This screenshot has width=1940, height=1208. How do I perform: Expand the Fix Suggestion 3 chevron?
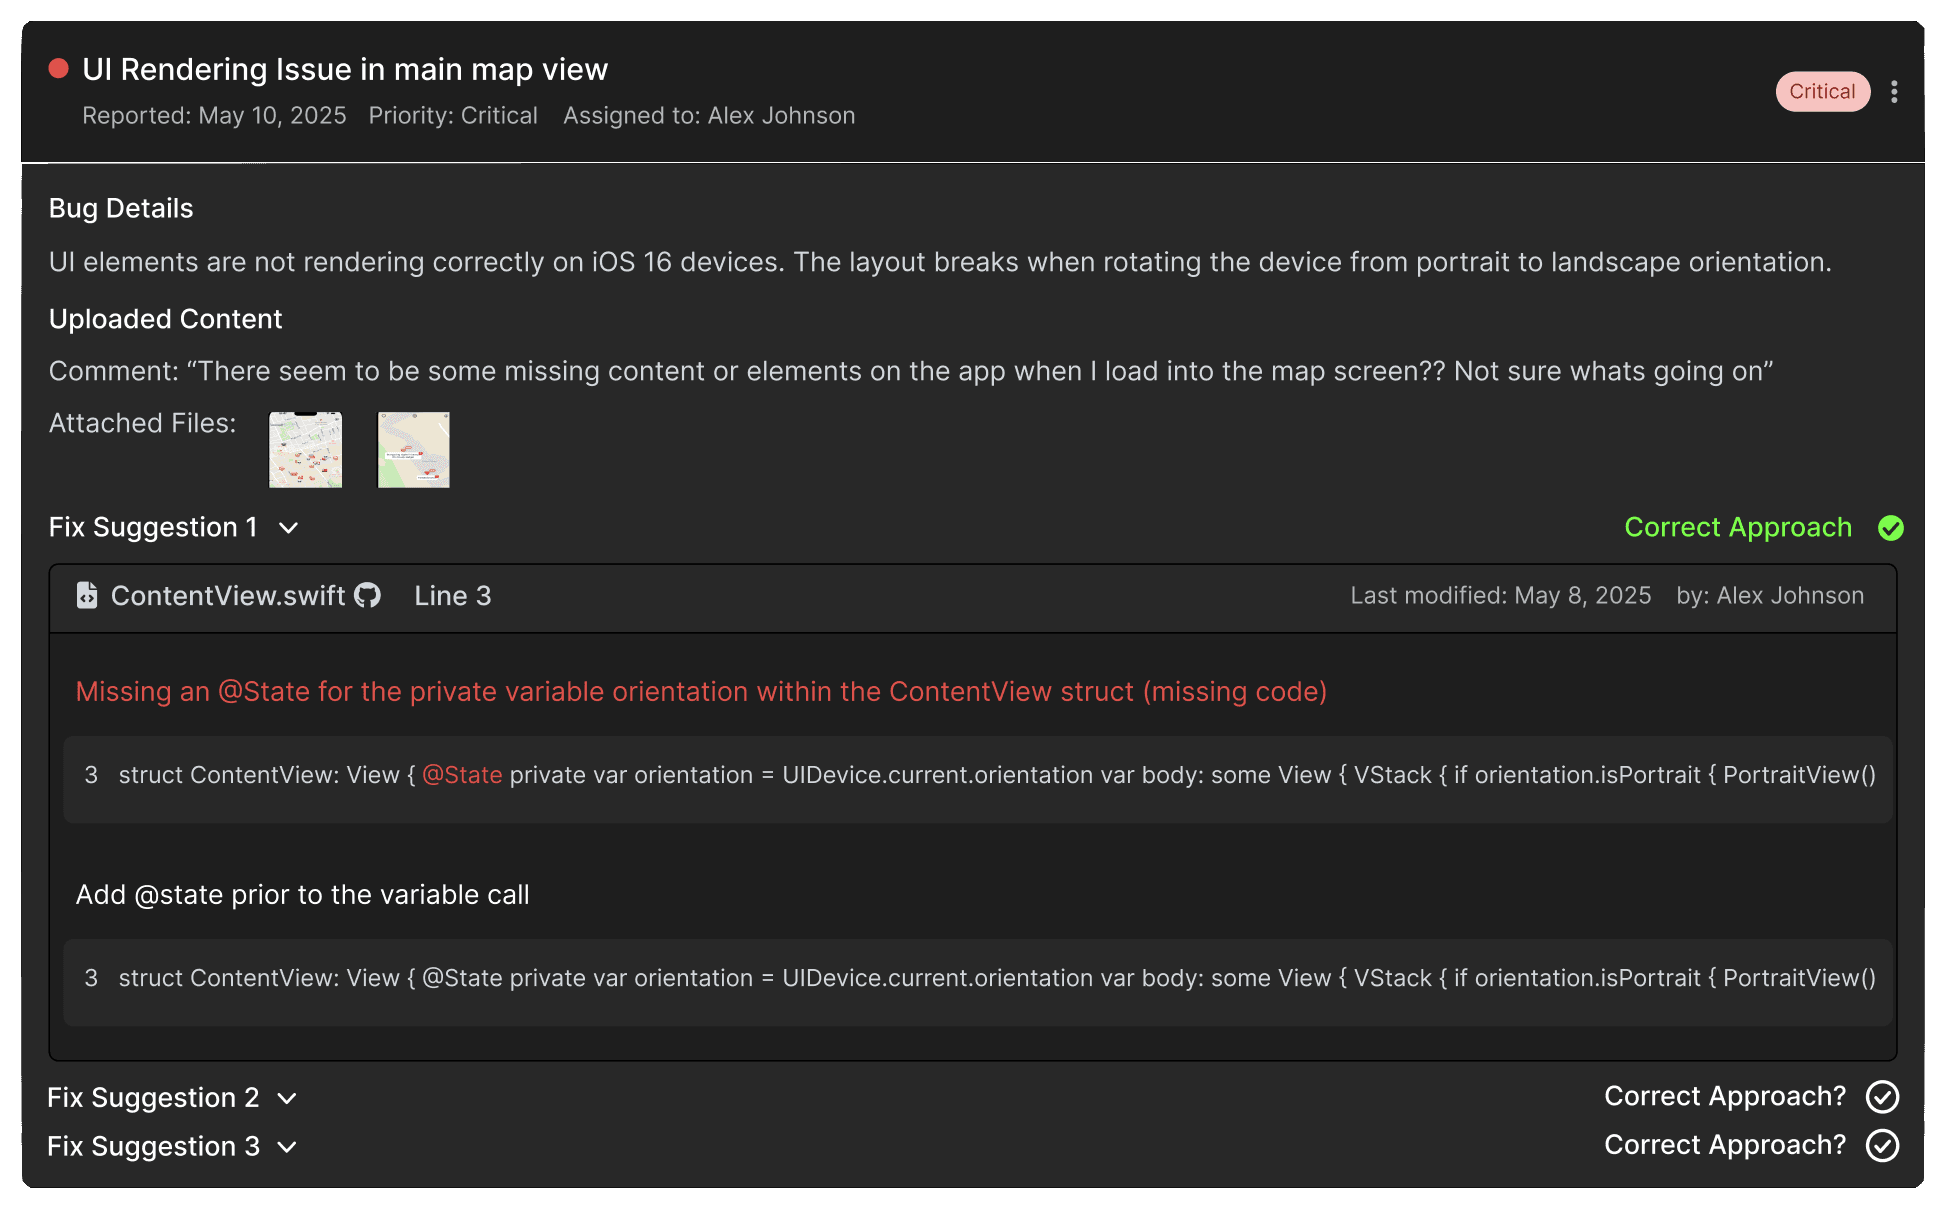[x=287, y=1147]
